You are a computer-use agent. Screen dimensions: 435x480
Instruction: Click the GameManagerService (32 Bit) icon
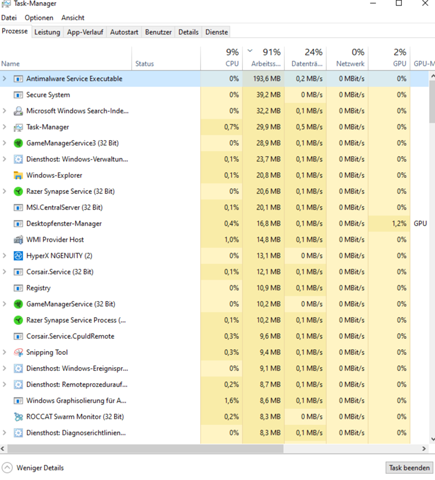point(18,304)
